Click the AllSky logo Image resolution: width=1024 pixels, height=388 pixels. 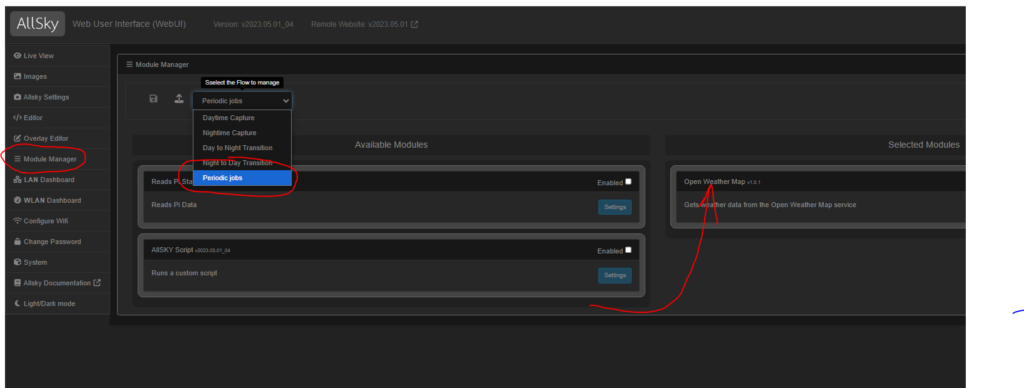(x=37, y=24)
